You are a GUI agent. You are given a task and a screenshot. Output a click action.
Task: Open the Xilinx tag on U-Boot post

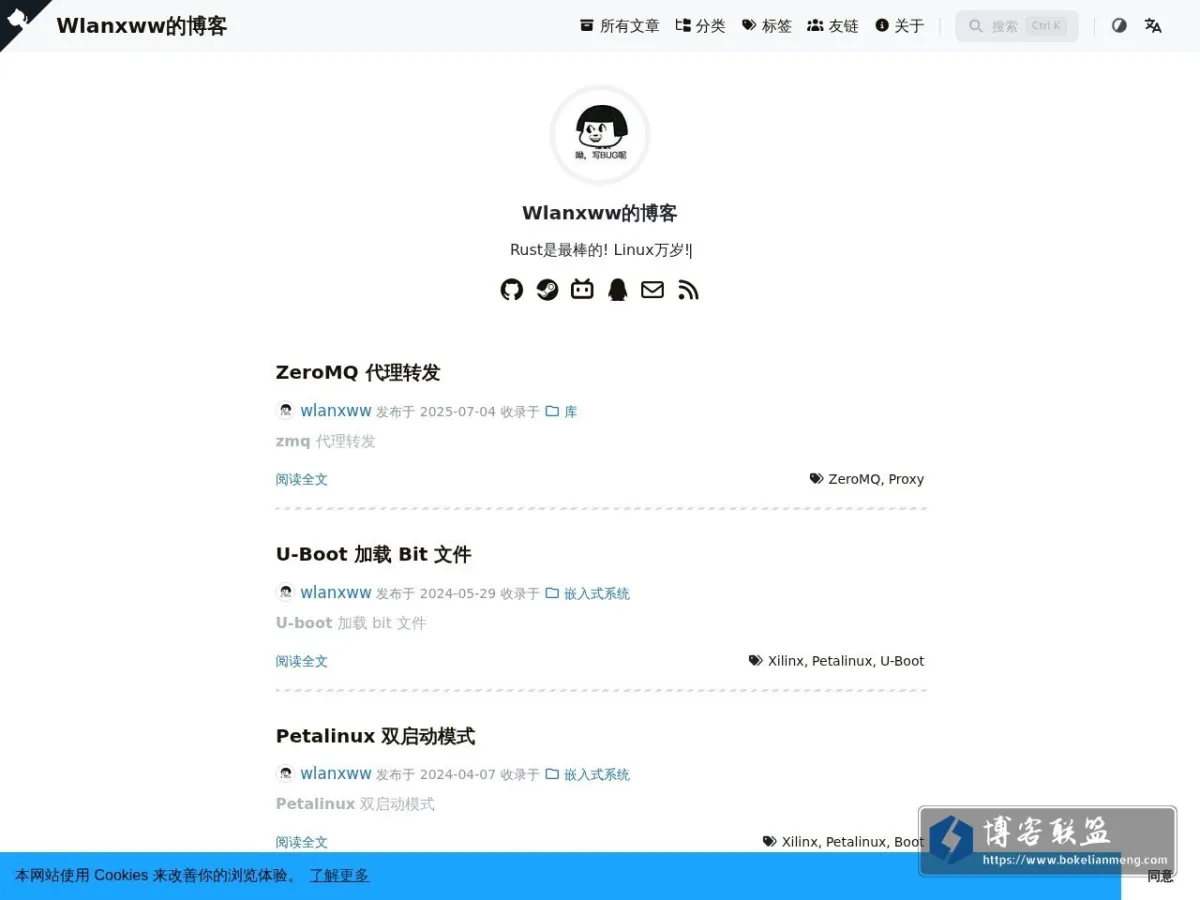click(x=786, y=661)
